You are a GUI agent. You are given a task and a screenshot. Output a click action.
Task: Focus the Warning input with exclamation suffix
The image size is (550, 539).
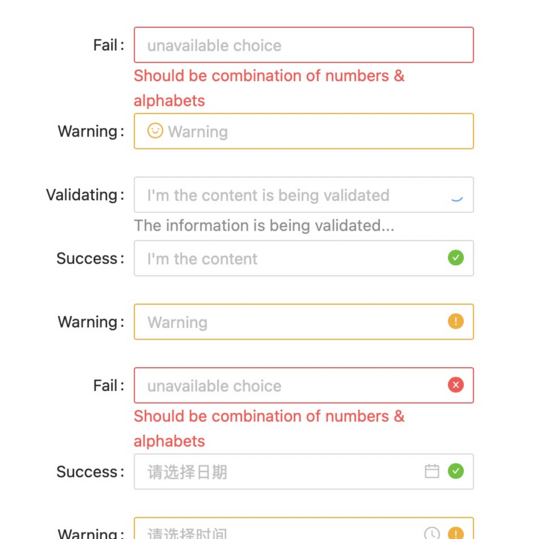pos(304,322)
